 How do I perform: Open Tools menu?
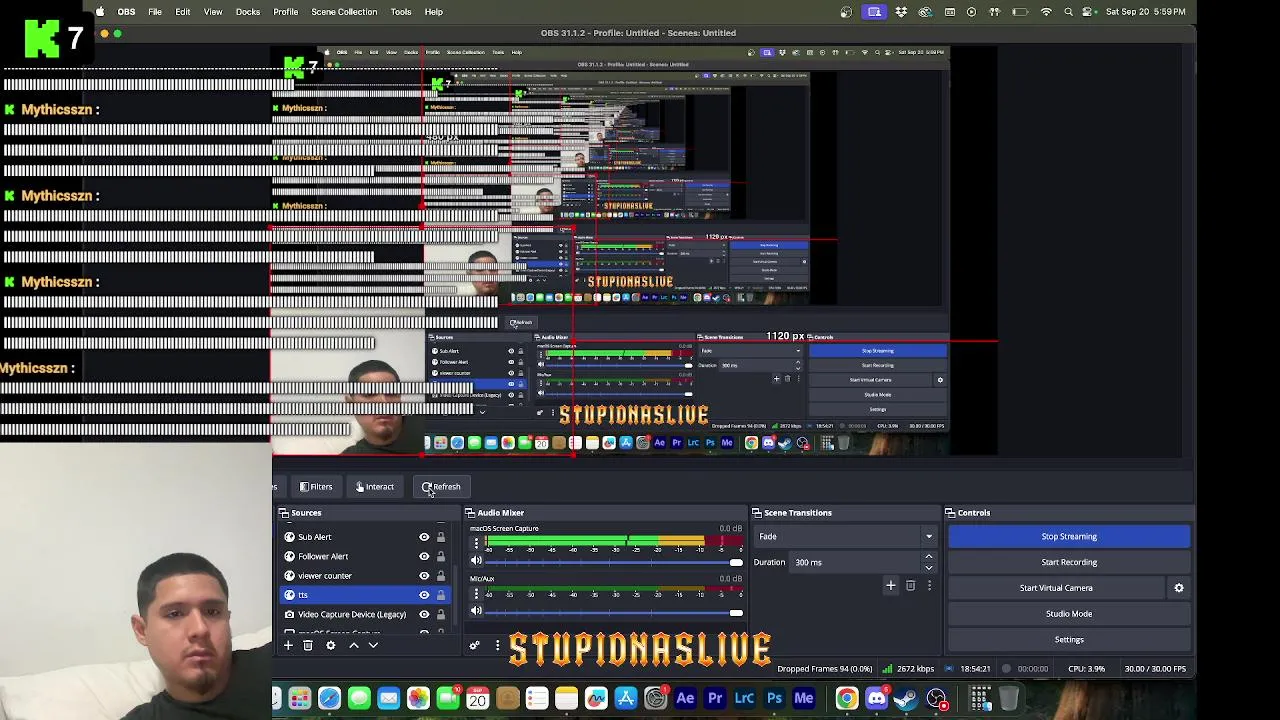401,12
